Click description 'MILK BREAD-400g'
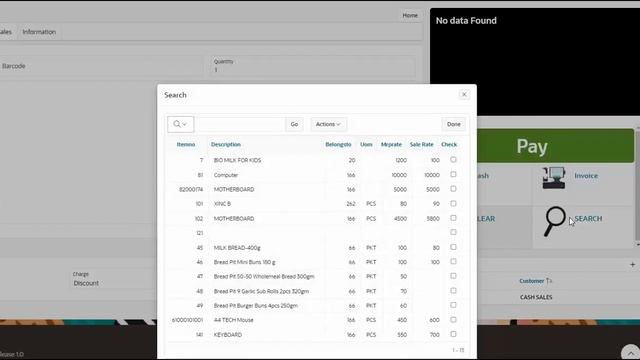The width and height of the screenshot is (640, 360). click(x=237, y=248)
